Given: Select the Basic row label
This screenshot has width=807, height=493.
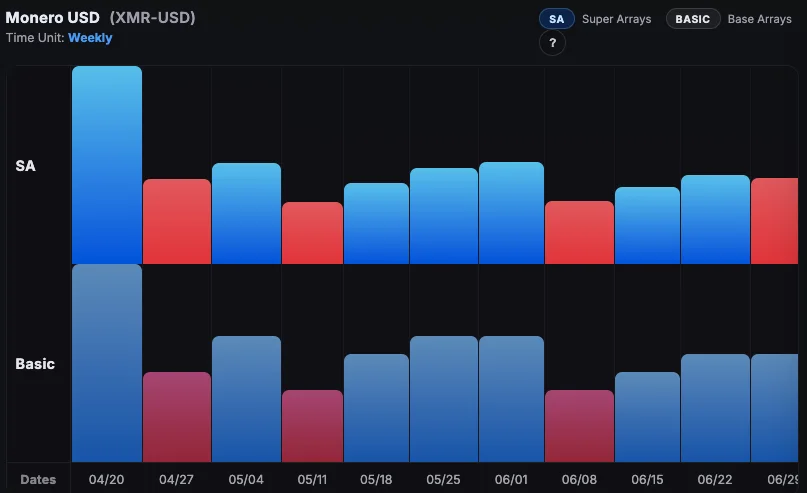Looking at the screenshot, I should coord(35,364).
